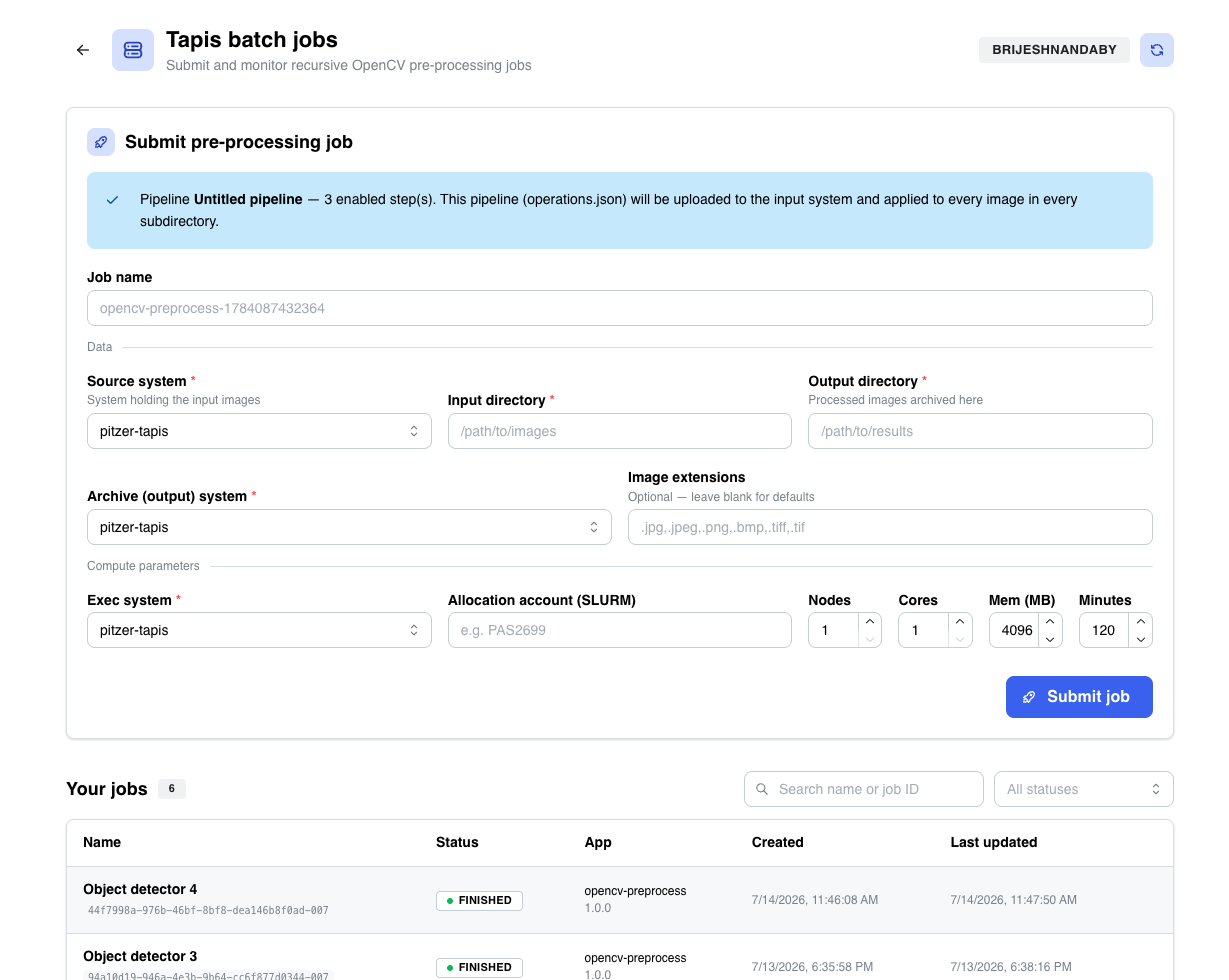Click the jobs count badge showing 6
1229x980 pixels.
click(x=172, y=789)
